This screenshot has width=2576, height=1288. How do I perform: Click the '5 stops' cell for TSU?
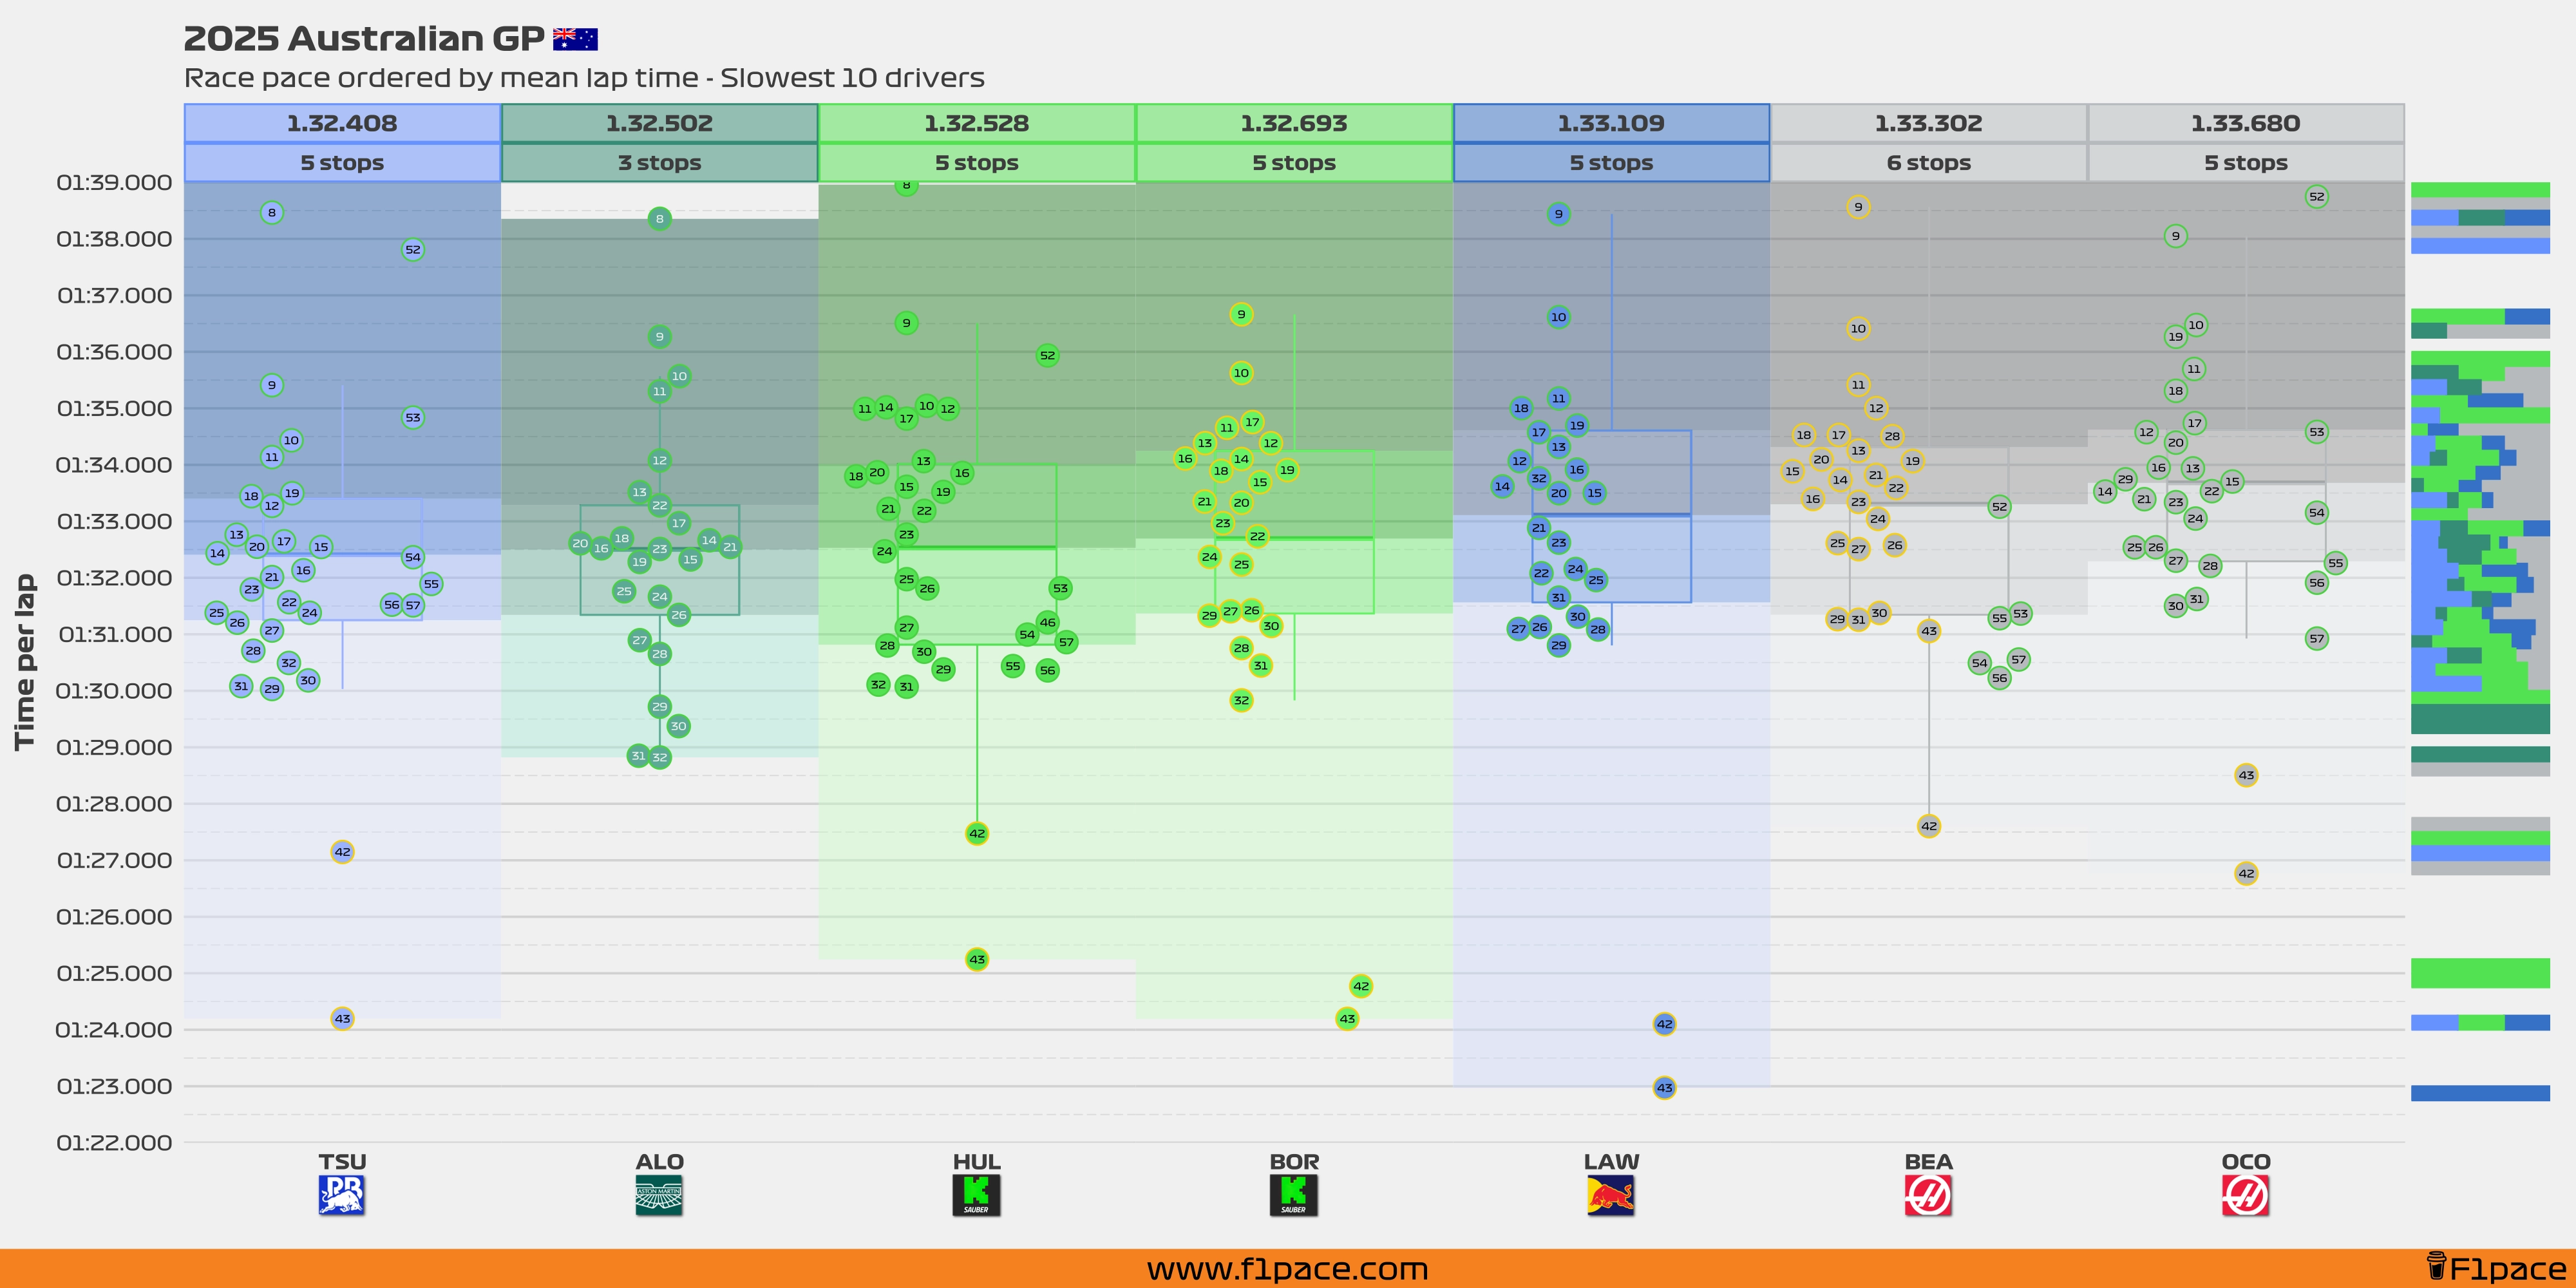click(342, 162)
